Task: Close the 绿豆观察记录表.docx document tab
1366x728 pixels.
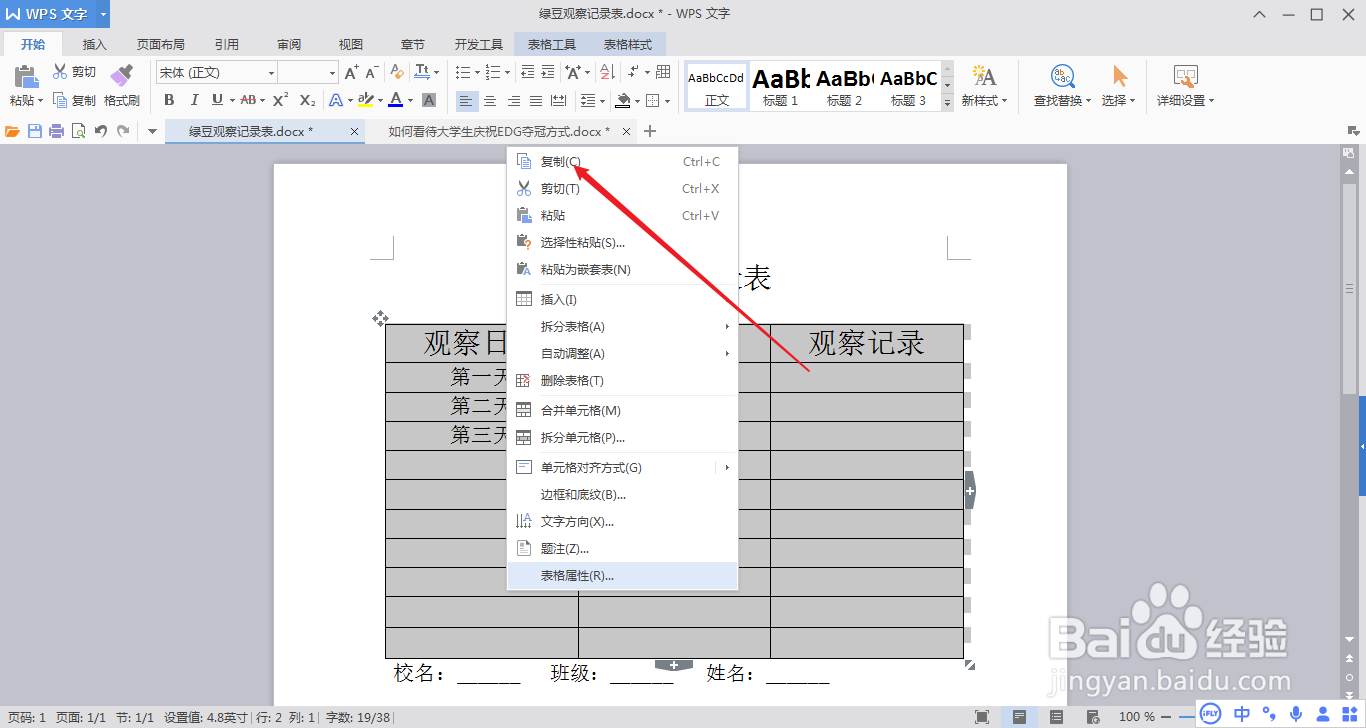Action: [354, 131]
